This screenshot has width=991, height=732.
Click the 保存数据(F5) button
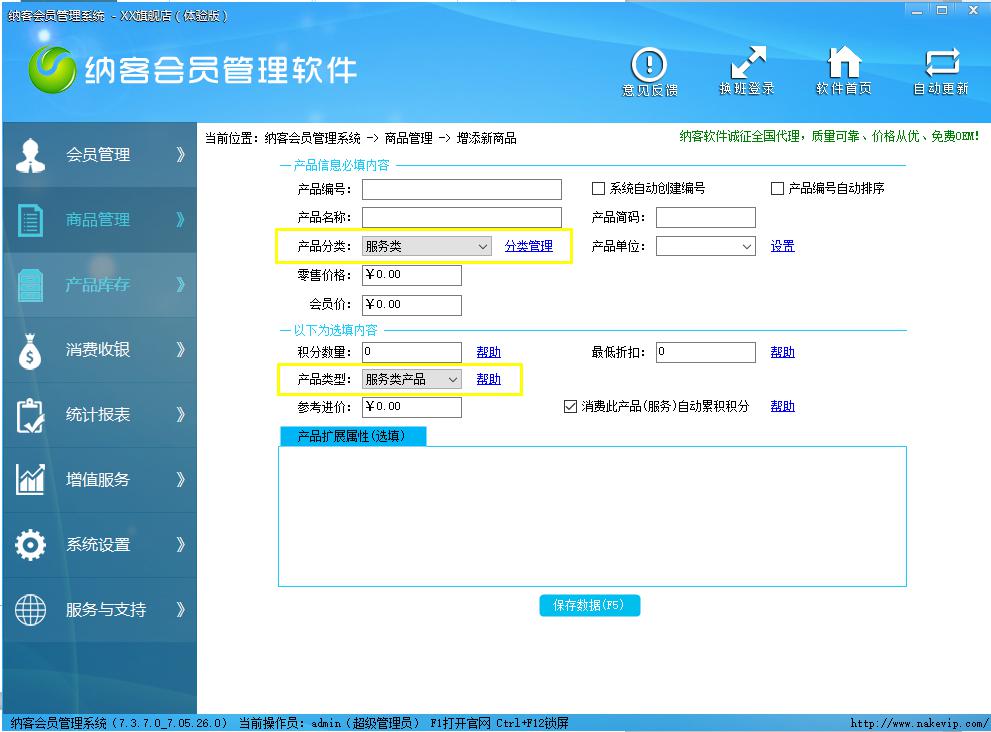coord(589,606)
